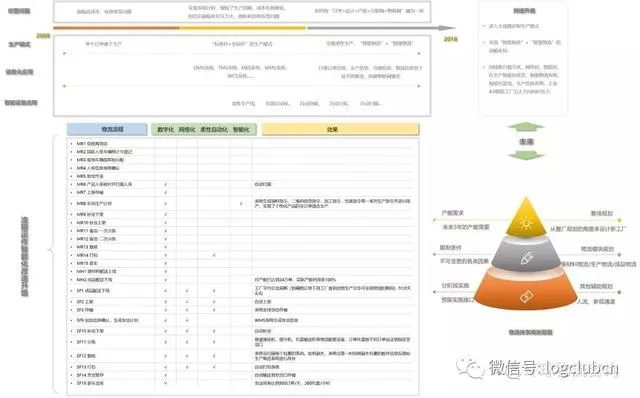Click the 智能化 column heading

click(241, 129)
